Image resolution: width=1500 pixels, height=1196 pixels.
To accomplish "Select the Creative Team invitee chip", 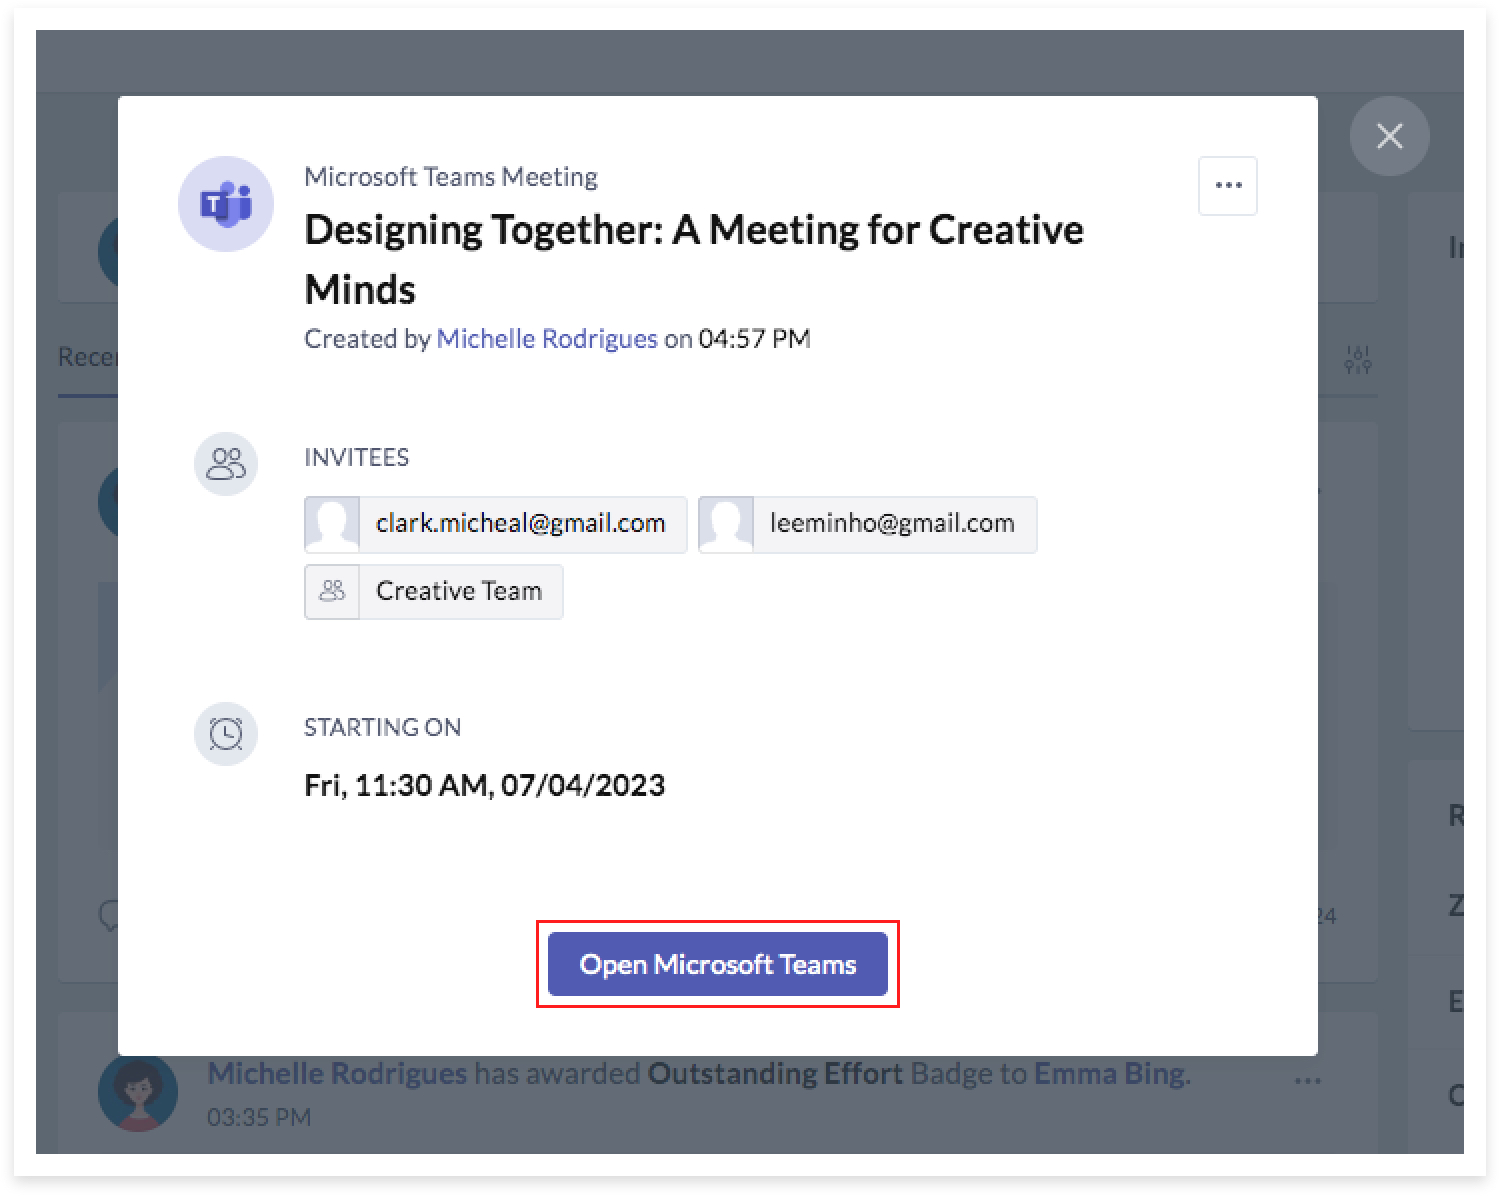I will [434, 592].
